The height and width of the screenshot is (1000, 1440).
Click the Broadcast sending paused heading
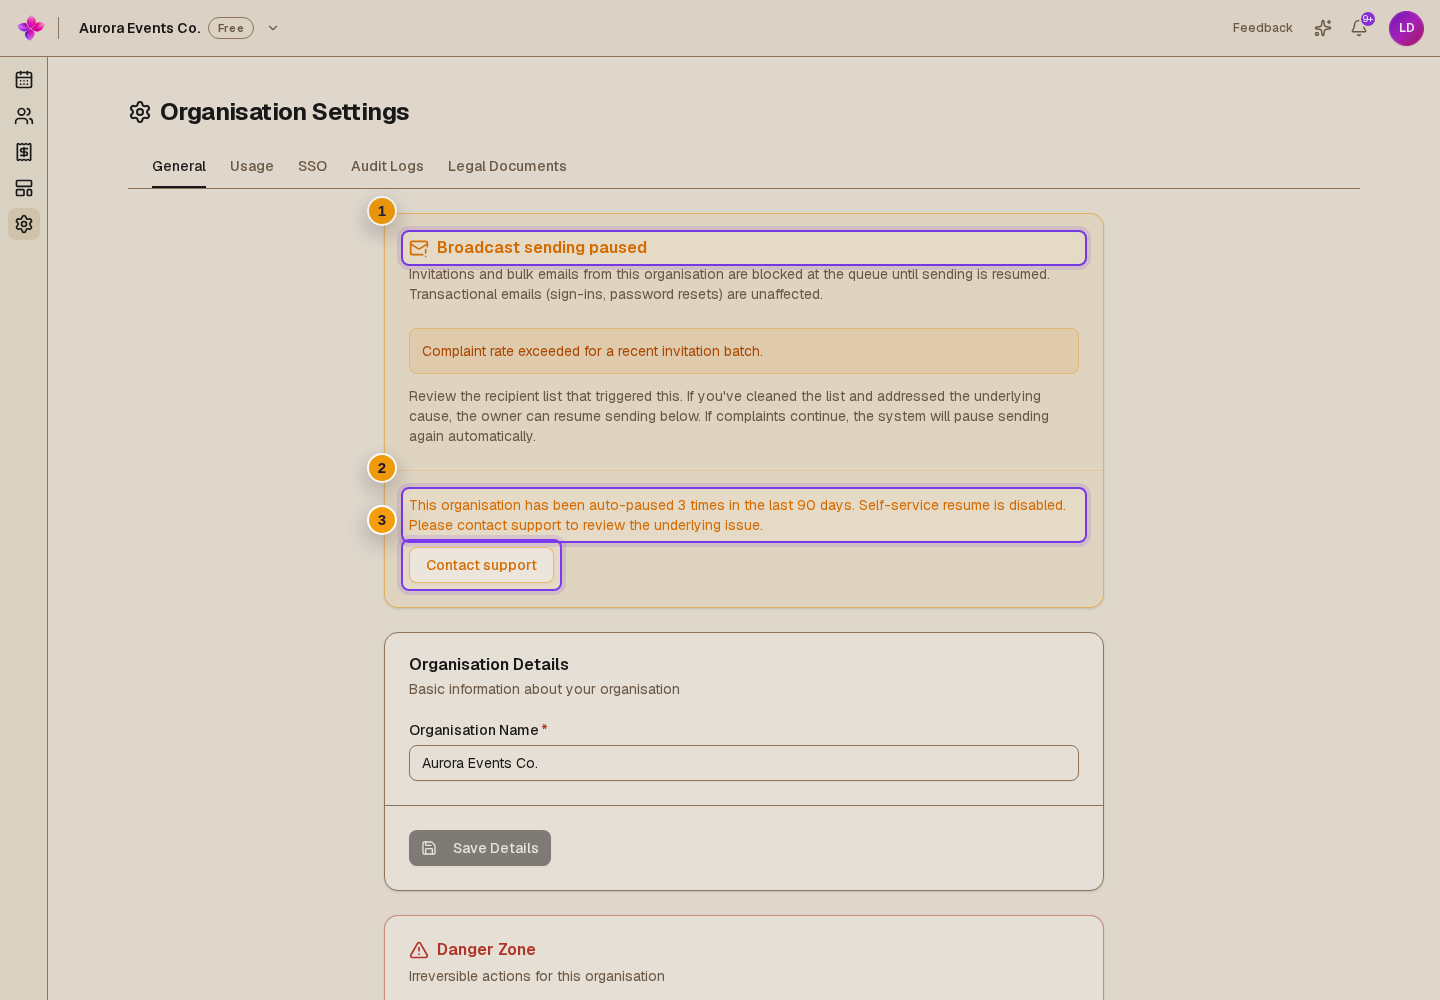[542, 248]
